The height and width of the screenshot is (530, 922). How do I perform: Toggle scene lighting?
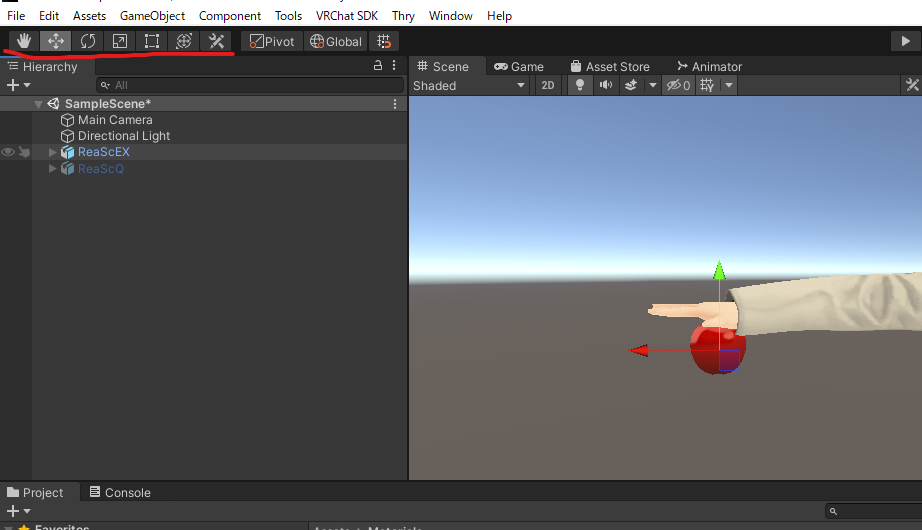coord(580,86)
